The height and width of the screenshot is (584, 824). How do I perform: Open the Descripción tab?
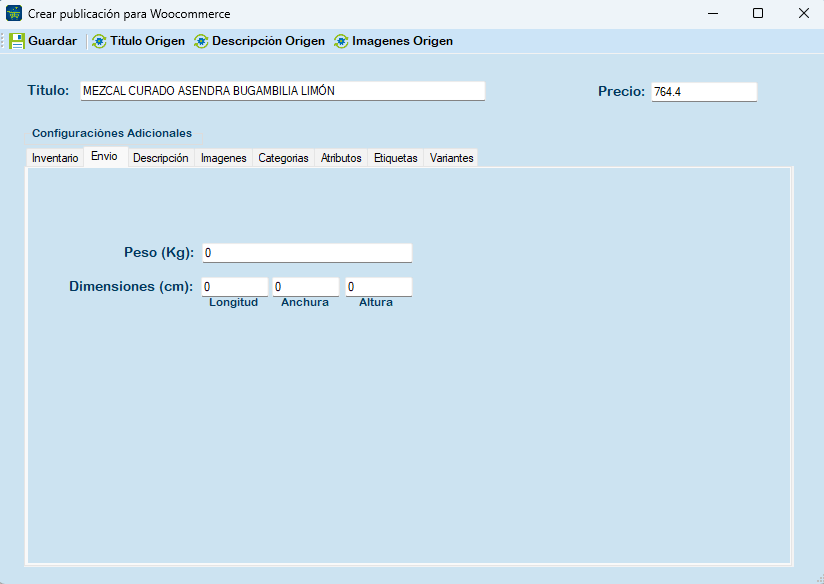click(160, 158)
